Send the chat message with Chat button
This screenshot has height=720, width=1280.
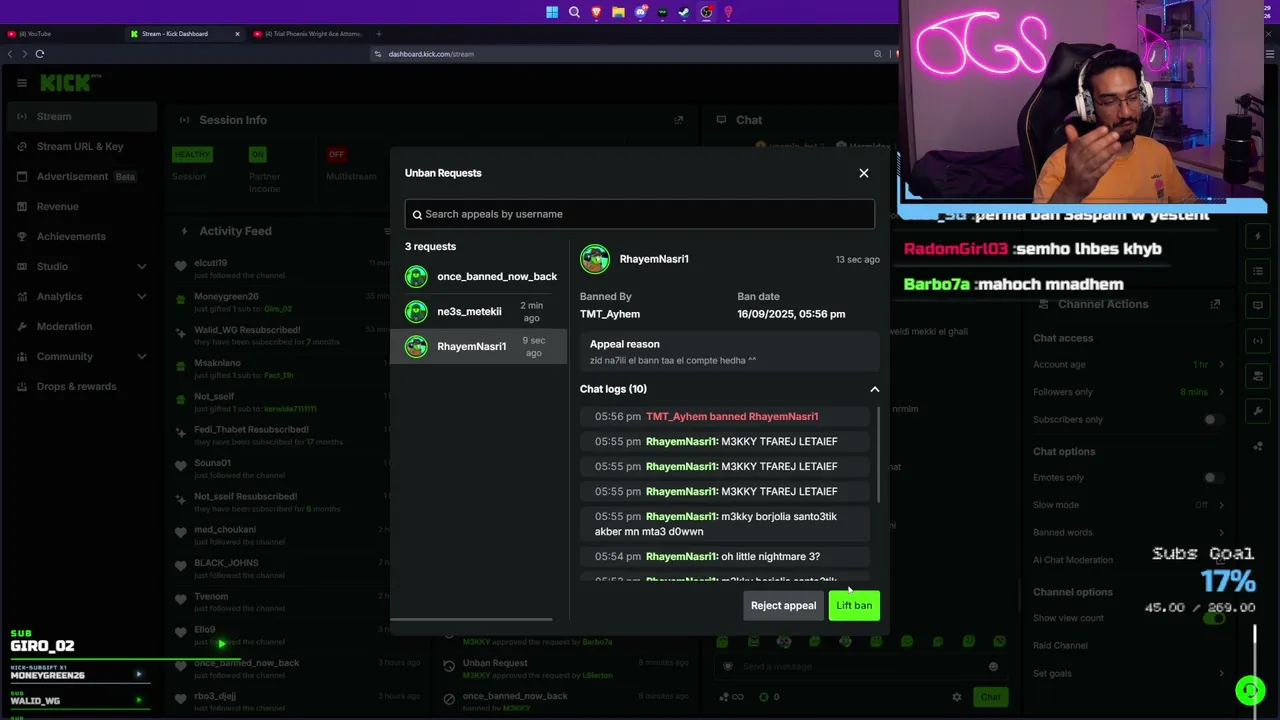coord(990,697)
